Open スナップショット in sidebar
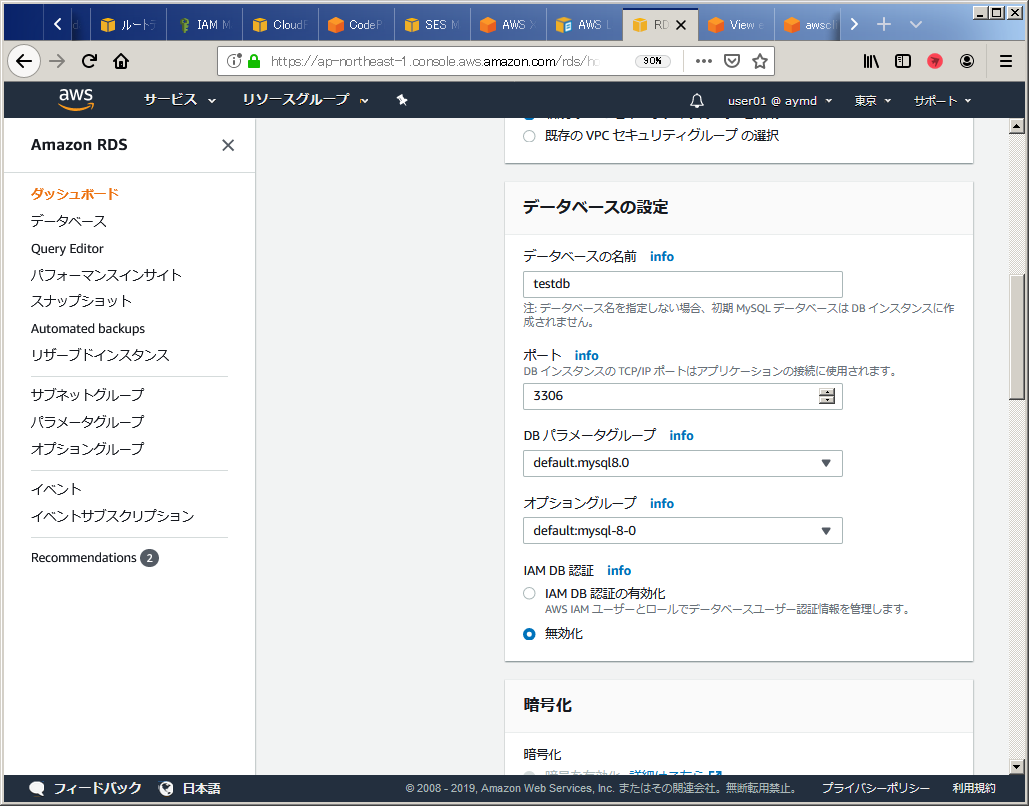Viewport: 1029px width, 806px height. click(81, 301)
